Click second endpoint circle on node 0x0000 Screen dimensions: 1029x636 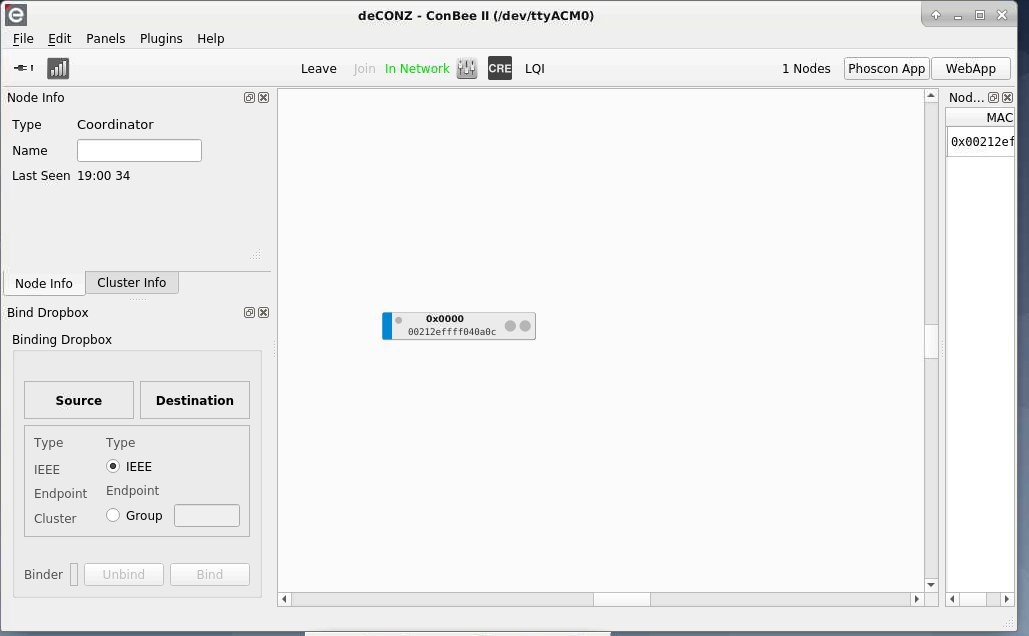[x=525, y=326]
